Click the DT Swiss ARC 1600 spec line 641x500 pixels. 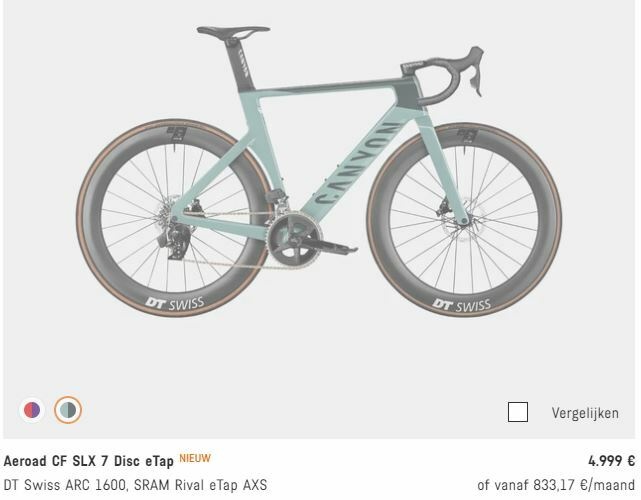(135, 485)
